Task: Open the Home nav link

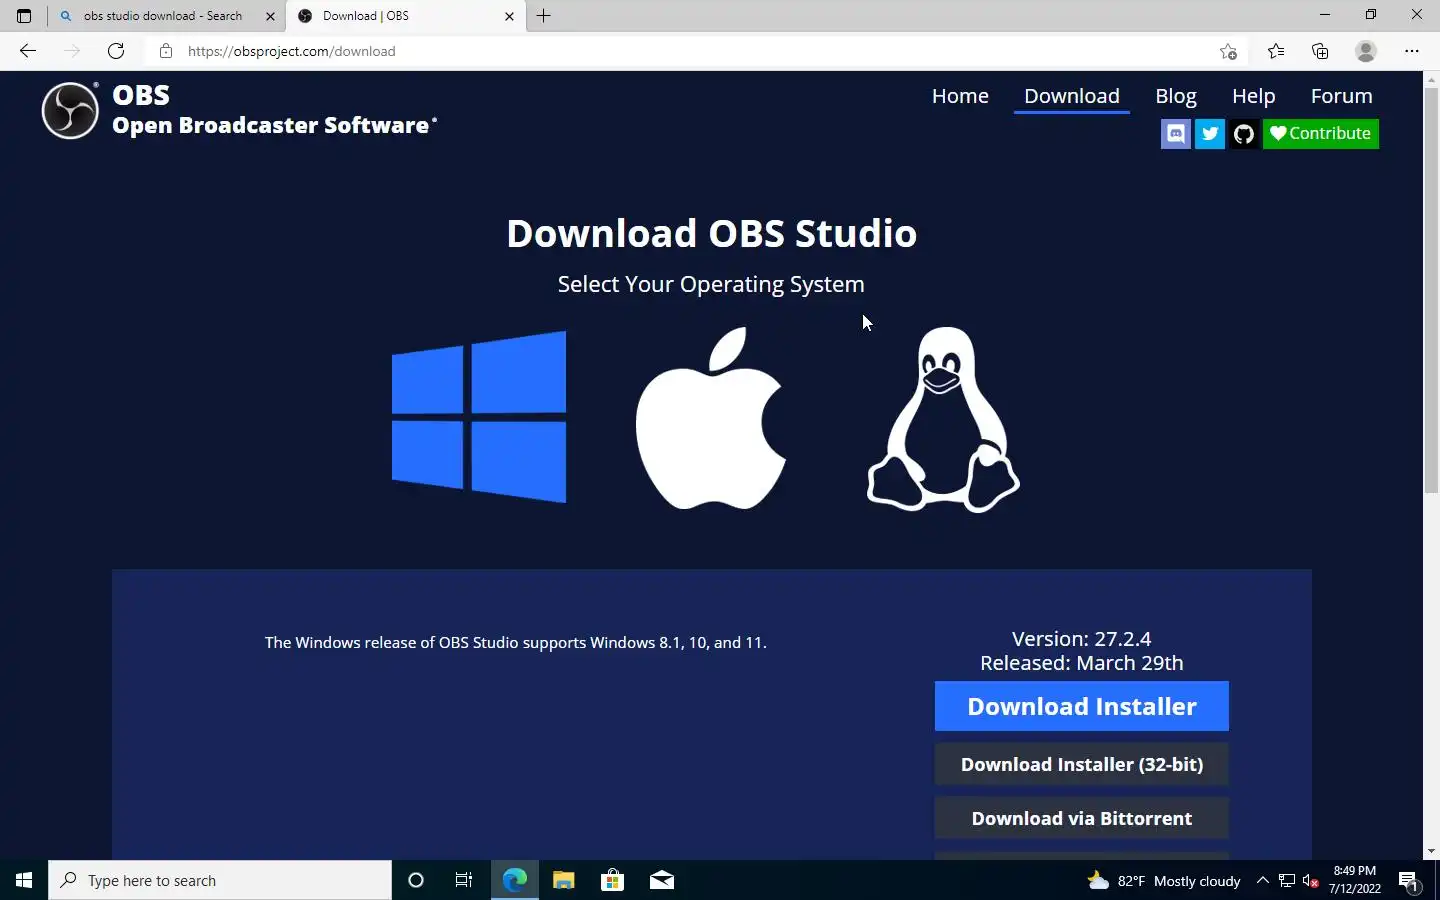Action: click(960, 96)
